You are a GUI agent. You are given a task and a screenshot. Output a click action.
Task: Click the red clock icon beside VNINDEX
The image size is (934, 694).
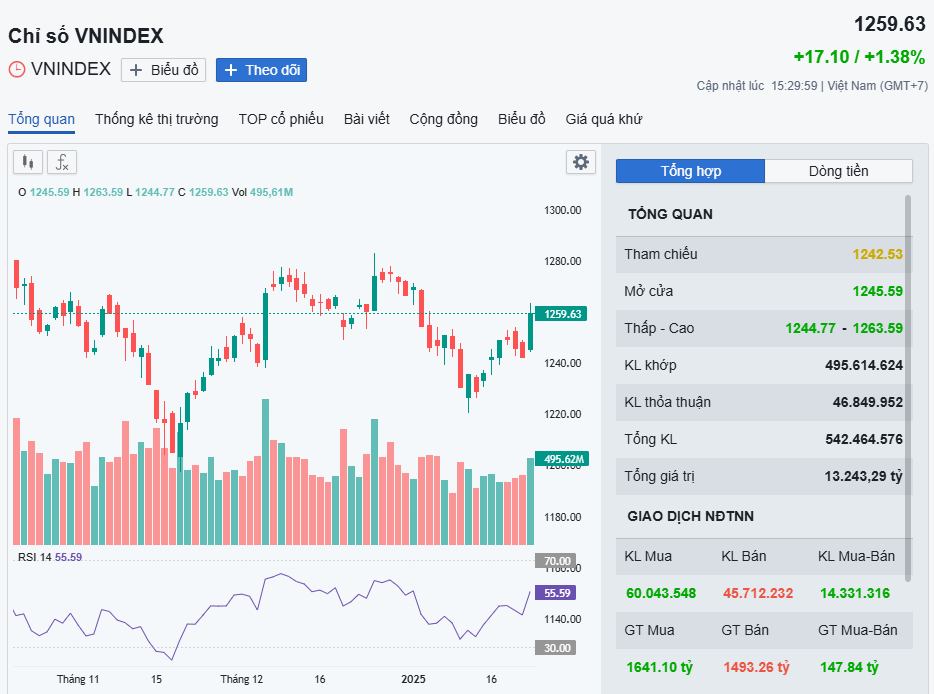click(17, 70)
